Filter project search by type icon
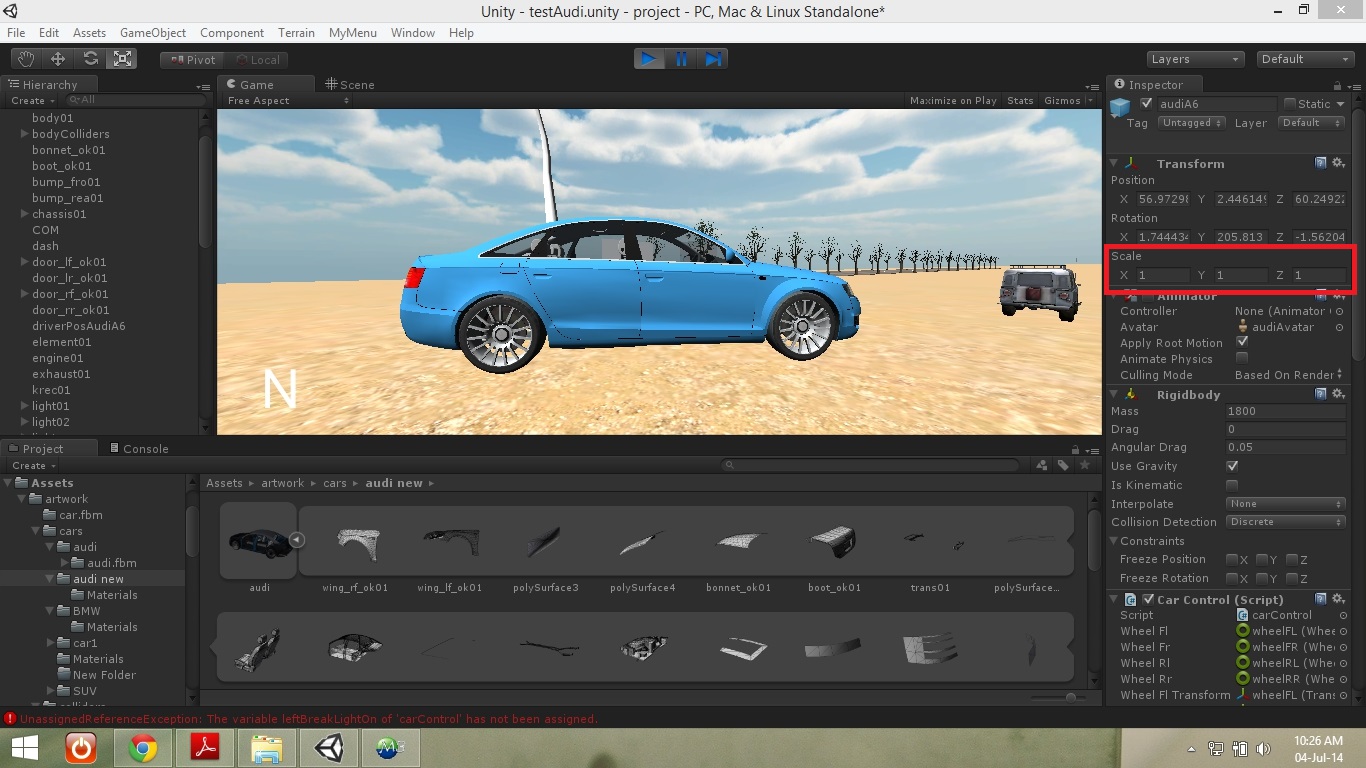The image size is (1366, 768). pyautogui.click(x=1042, y=465)
